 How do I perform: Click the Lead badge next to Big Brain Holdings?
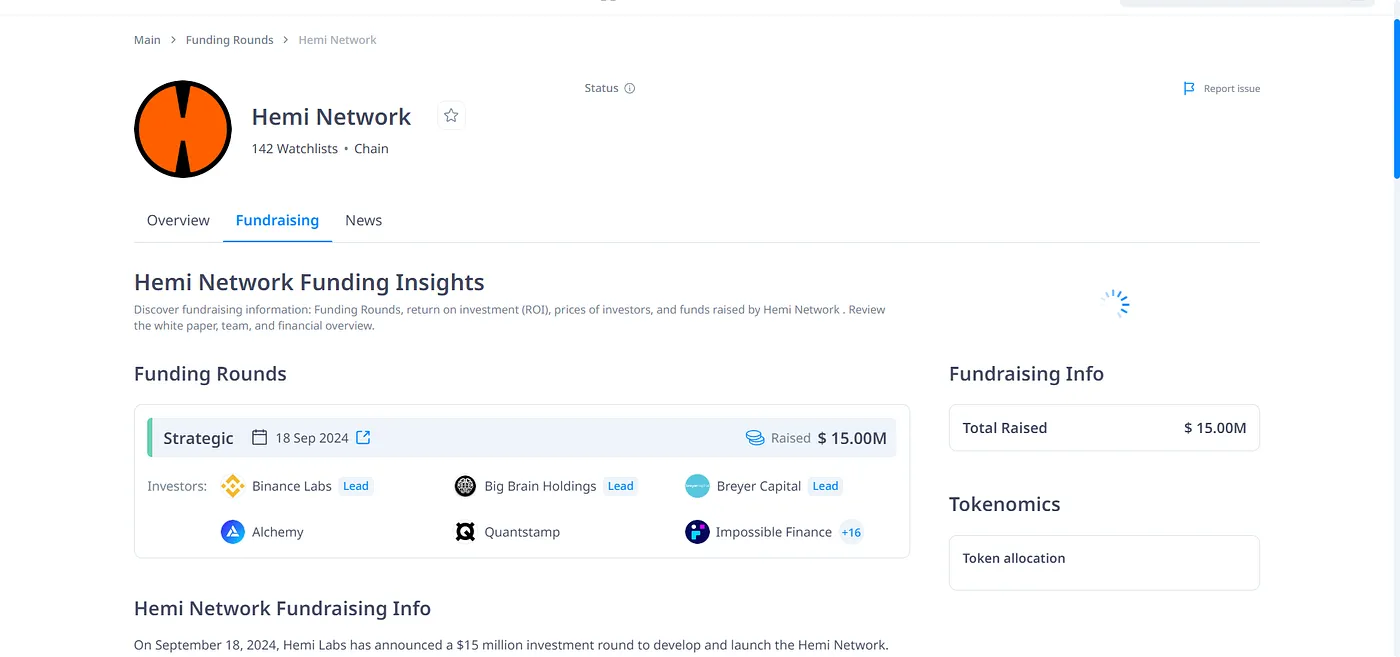pos(621,486)
